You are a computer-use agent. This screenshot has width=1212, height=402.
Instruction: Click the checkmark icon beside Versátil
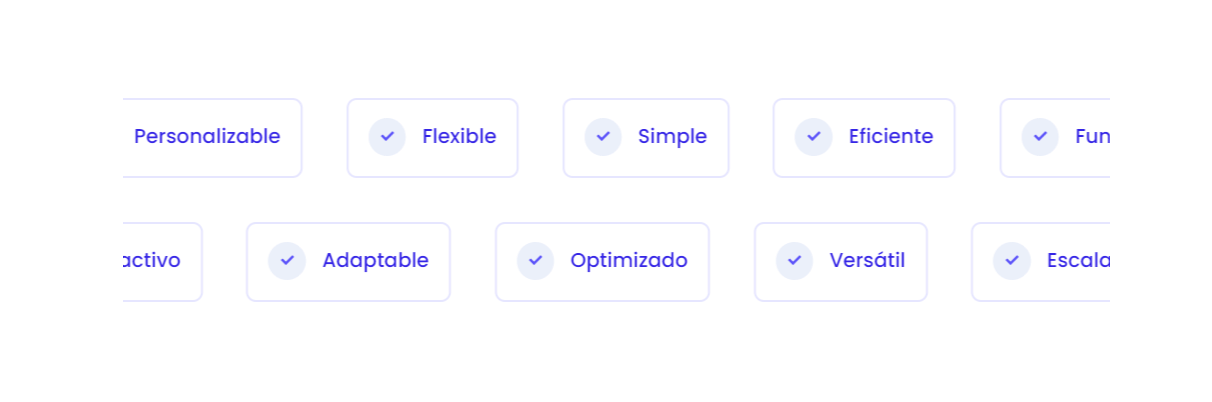coord(794,261)
